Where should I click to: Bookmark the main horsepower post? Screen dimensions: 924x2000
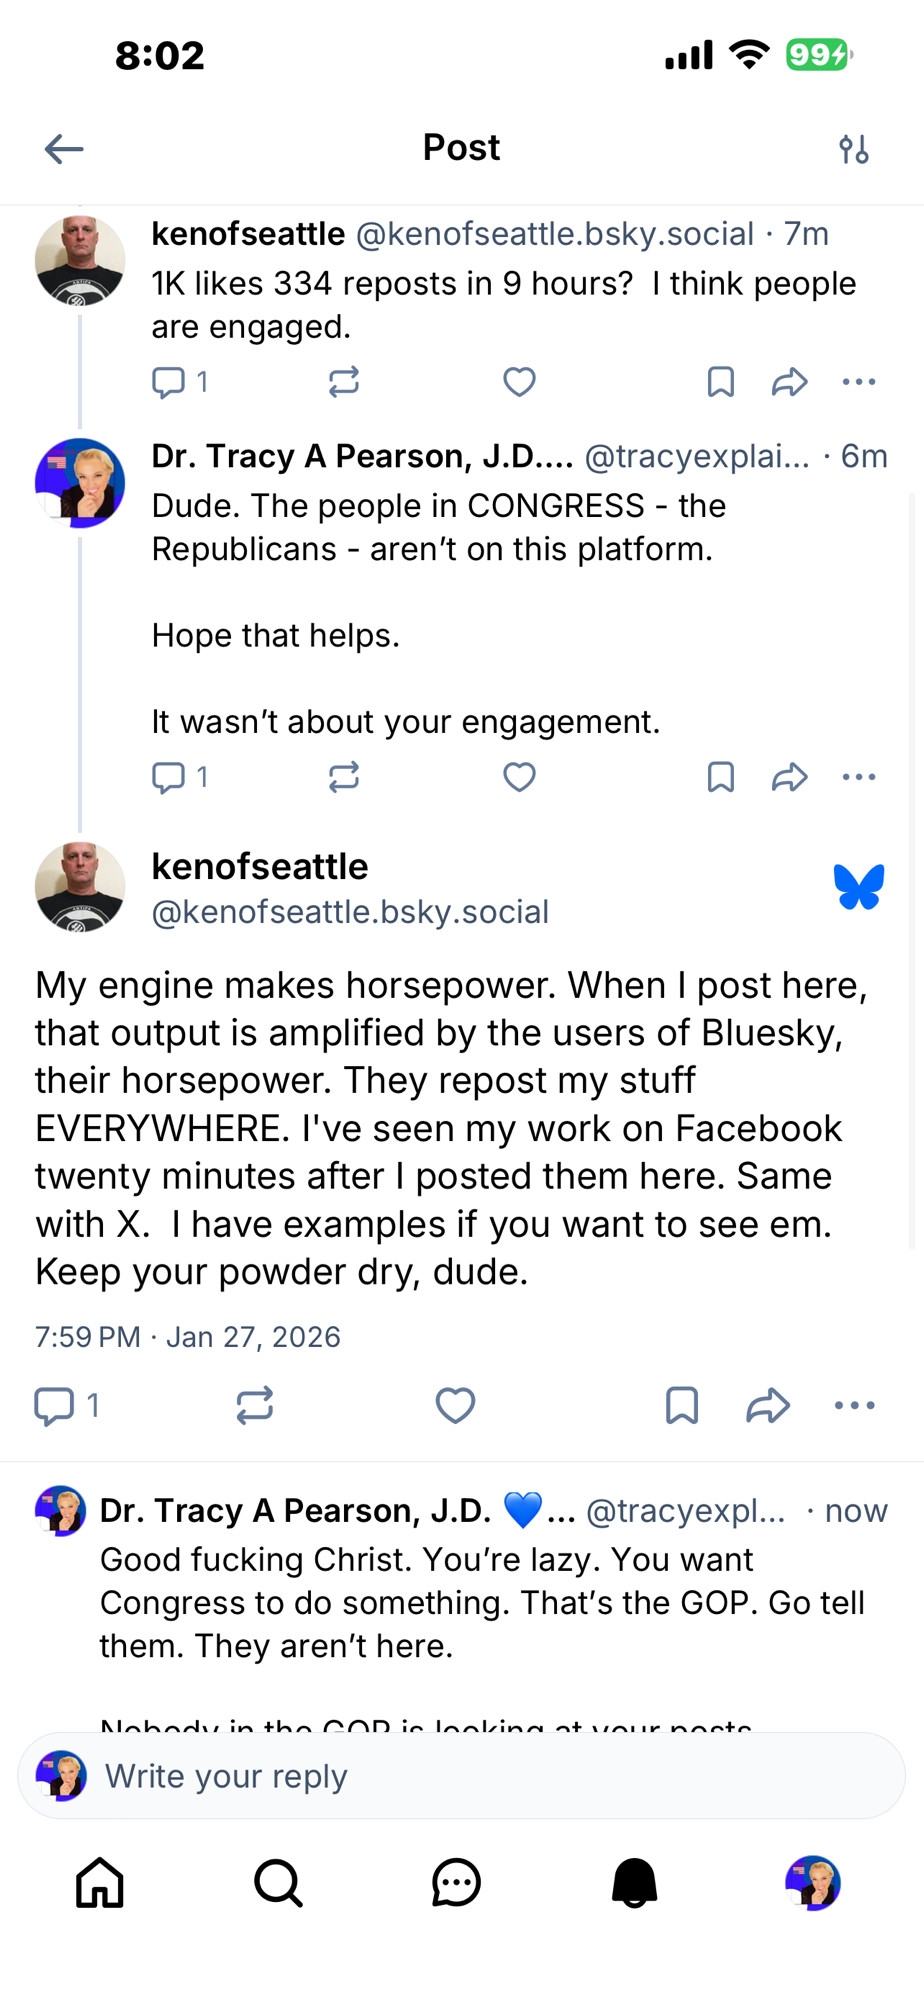coord(681,1405)
